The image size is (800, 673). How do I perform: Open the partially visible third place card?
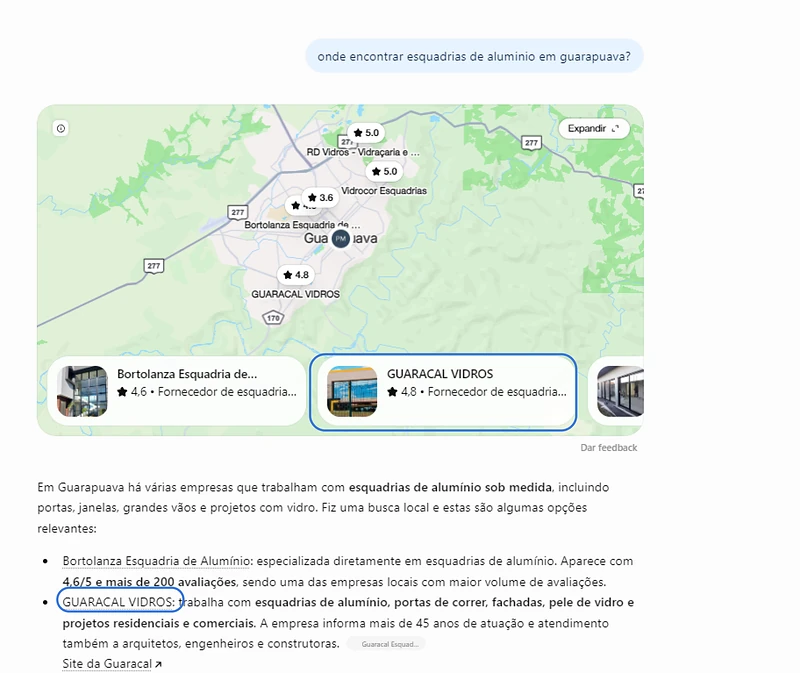[x=616, y=391]
